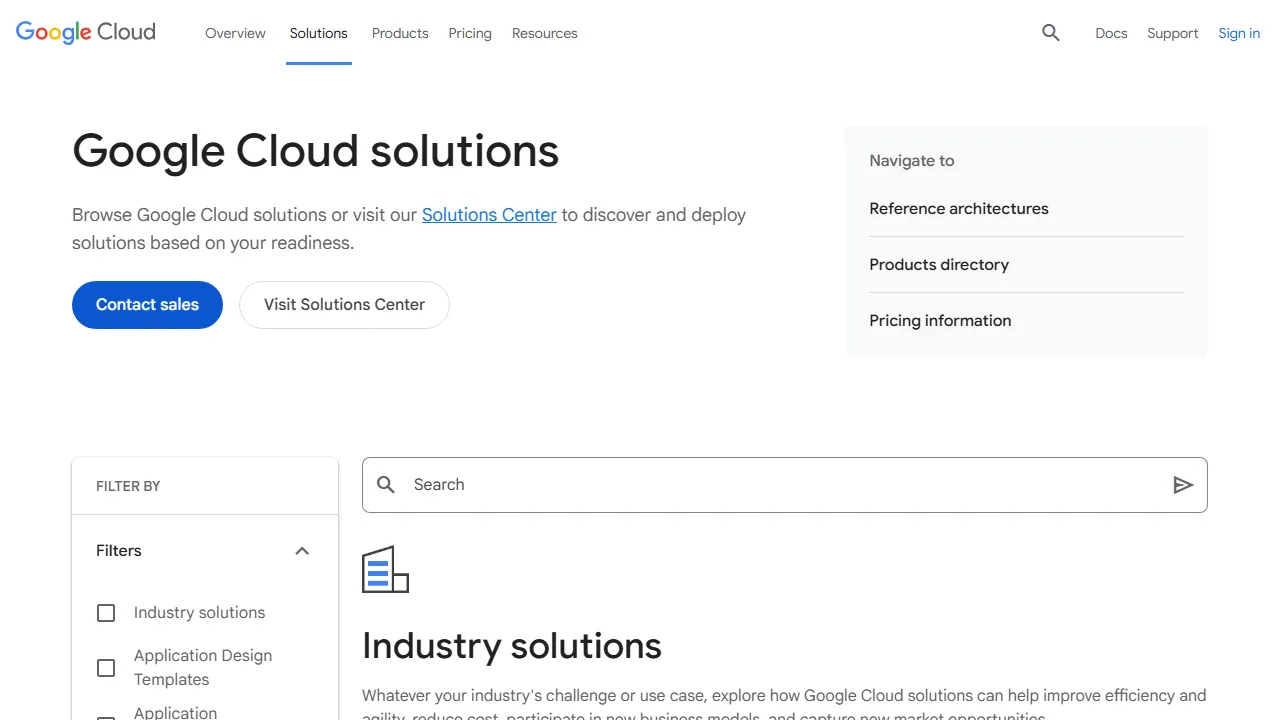The width and height of the screenshot is (1280, 720).
Task: Click the Navigate to label
Action: (912, 161)
